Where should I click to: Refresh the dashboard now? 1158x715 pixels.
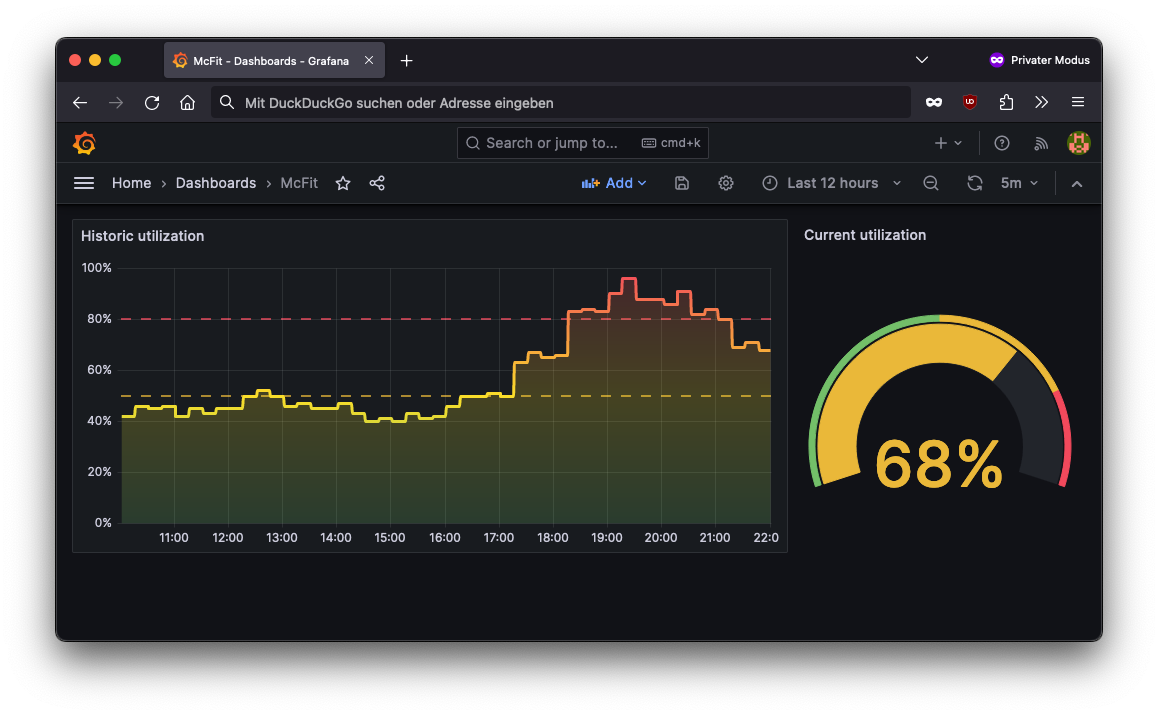point(974,183)
